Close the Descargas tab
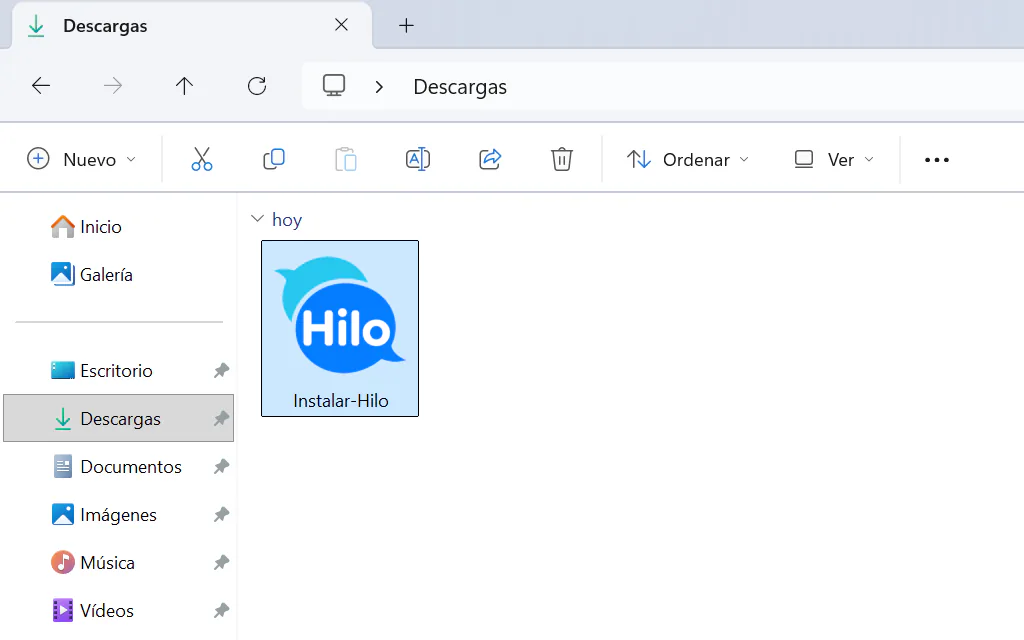 (x=341, y=25)
